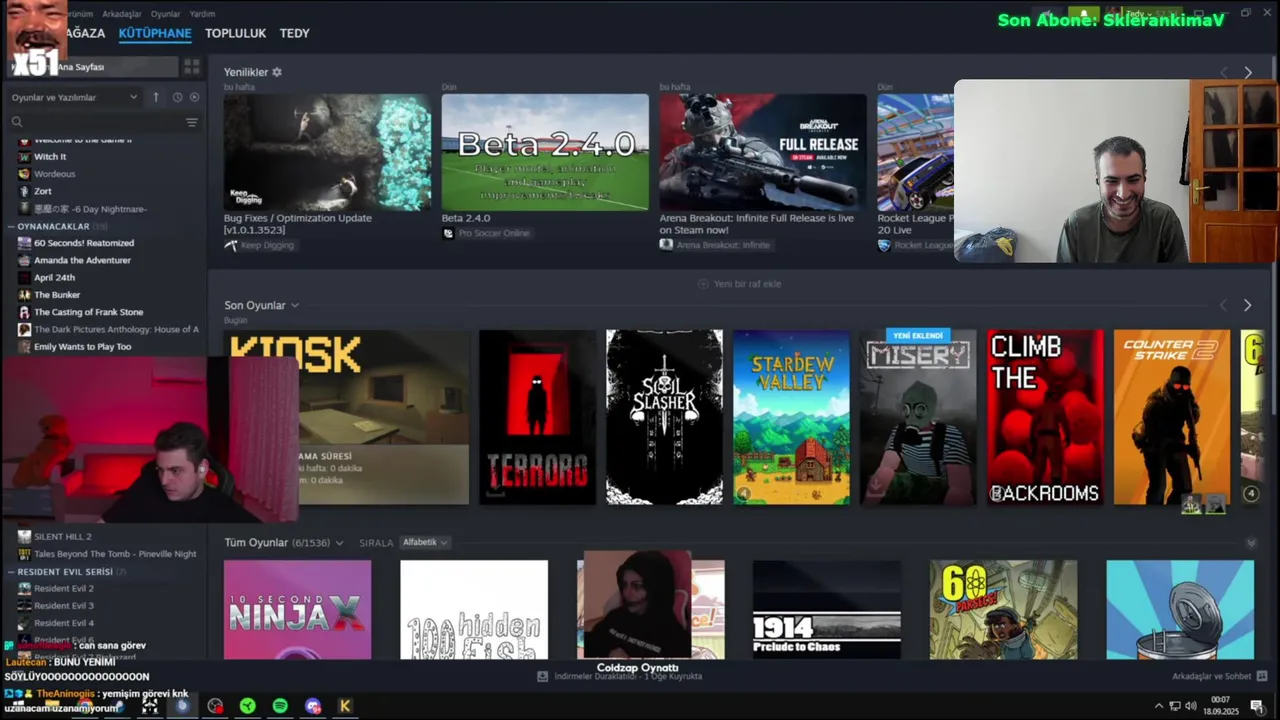Open Discord from the taskbar
Viewport: 1280px width, 720px height.
tap(313, 706)
